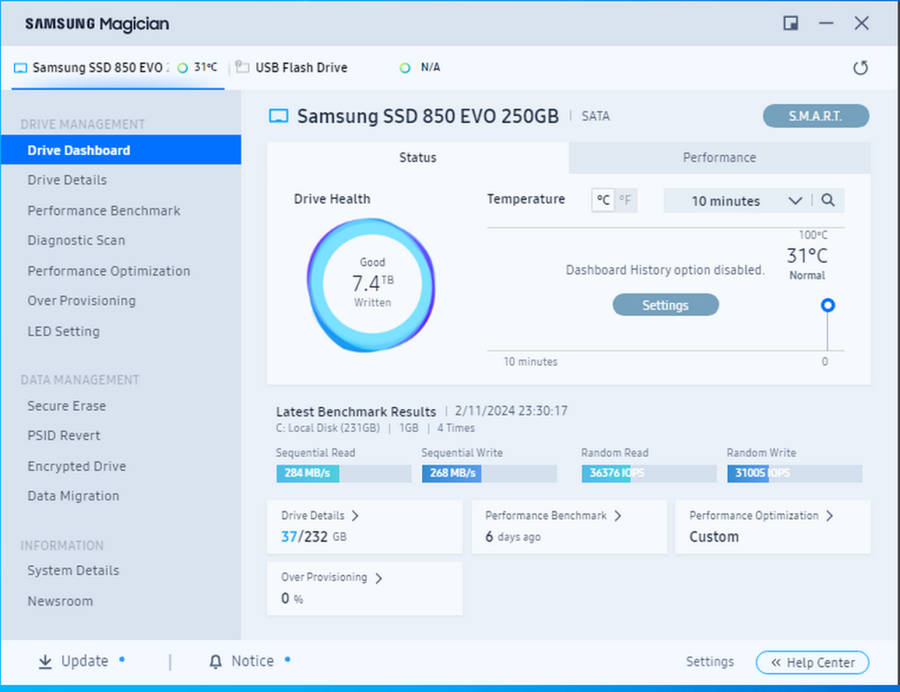Image resolution: width=900 pixels, height=692 pixels.
Task: Click the Samsung SSD 850 EVO drive icon tab
Action: (x=21, y=68)
